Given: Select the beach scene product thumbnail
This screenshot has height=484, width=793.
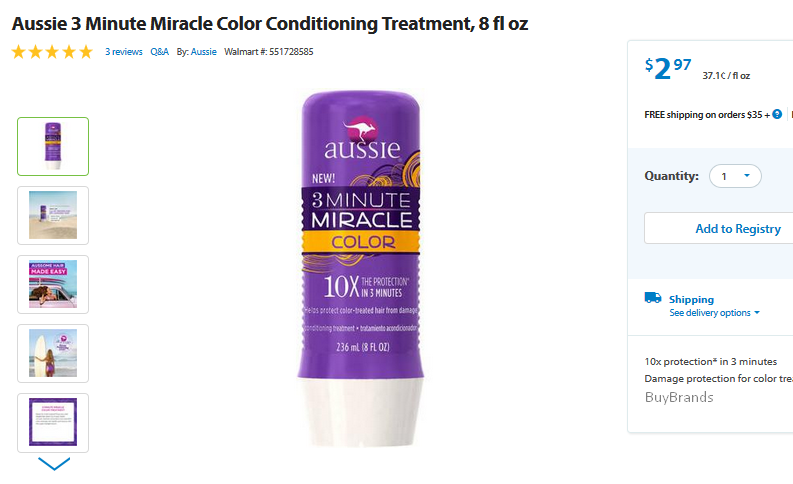Looking at the screenshot, I should pos(53,215).
